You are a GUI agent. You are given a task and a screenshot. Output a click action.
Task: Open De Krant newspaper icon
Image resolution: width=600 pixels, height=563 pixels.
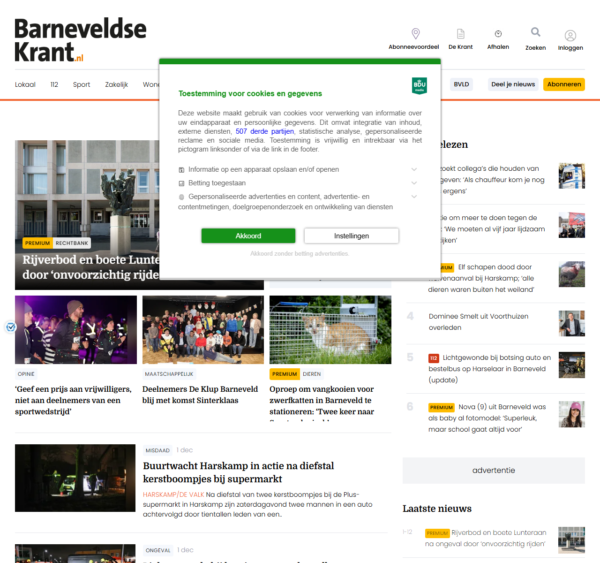coord(461,34)
